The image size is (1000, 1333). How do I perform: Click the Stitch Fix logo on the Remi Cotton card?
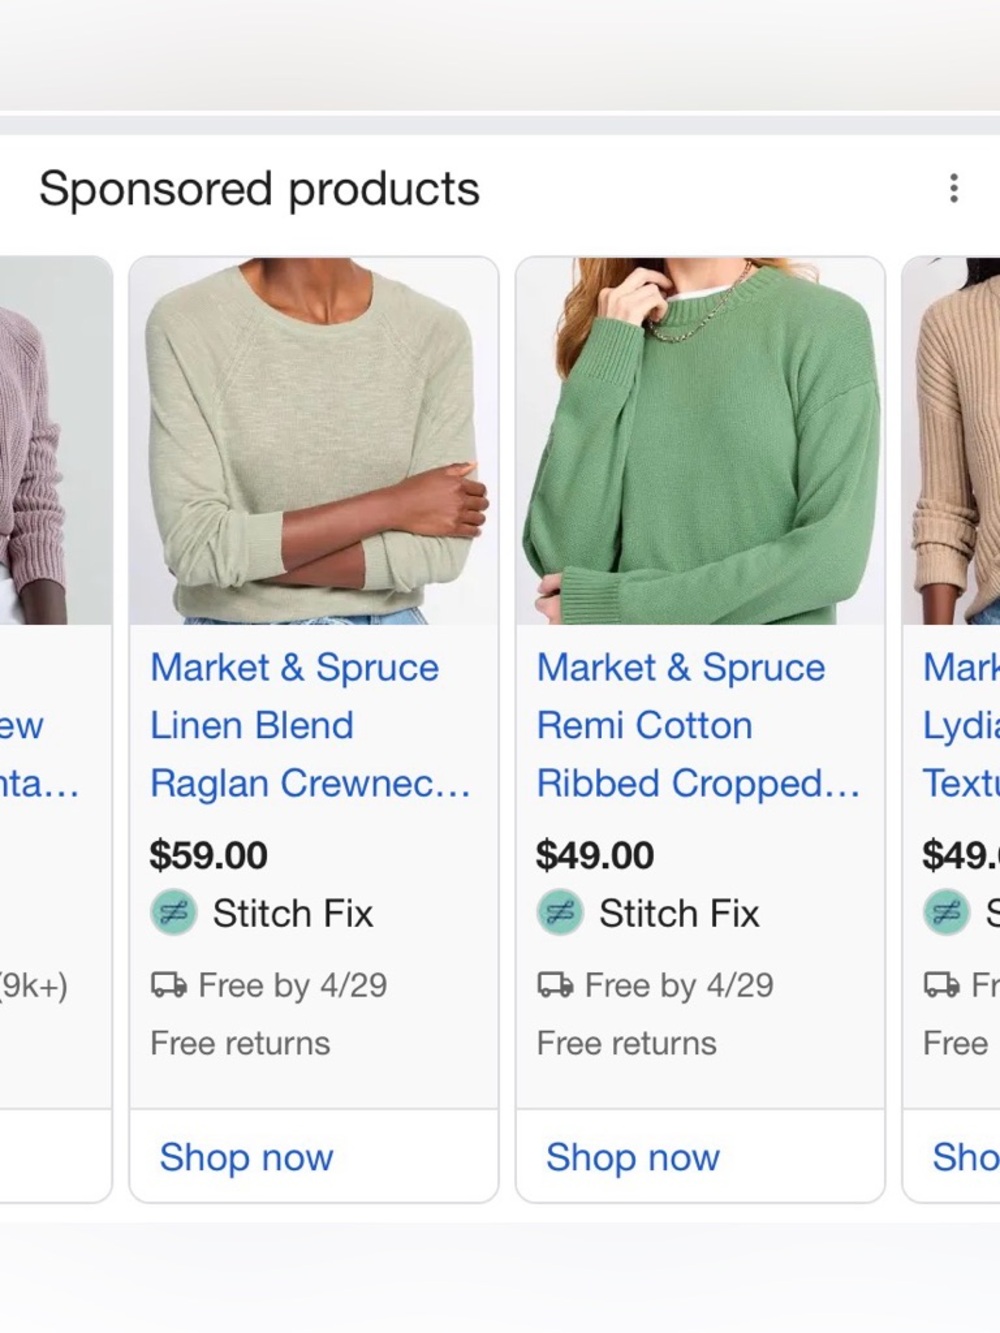(560, 913)
